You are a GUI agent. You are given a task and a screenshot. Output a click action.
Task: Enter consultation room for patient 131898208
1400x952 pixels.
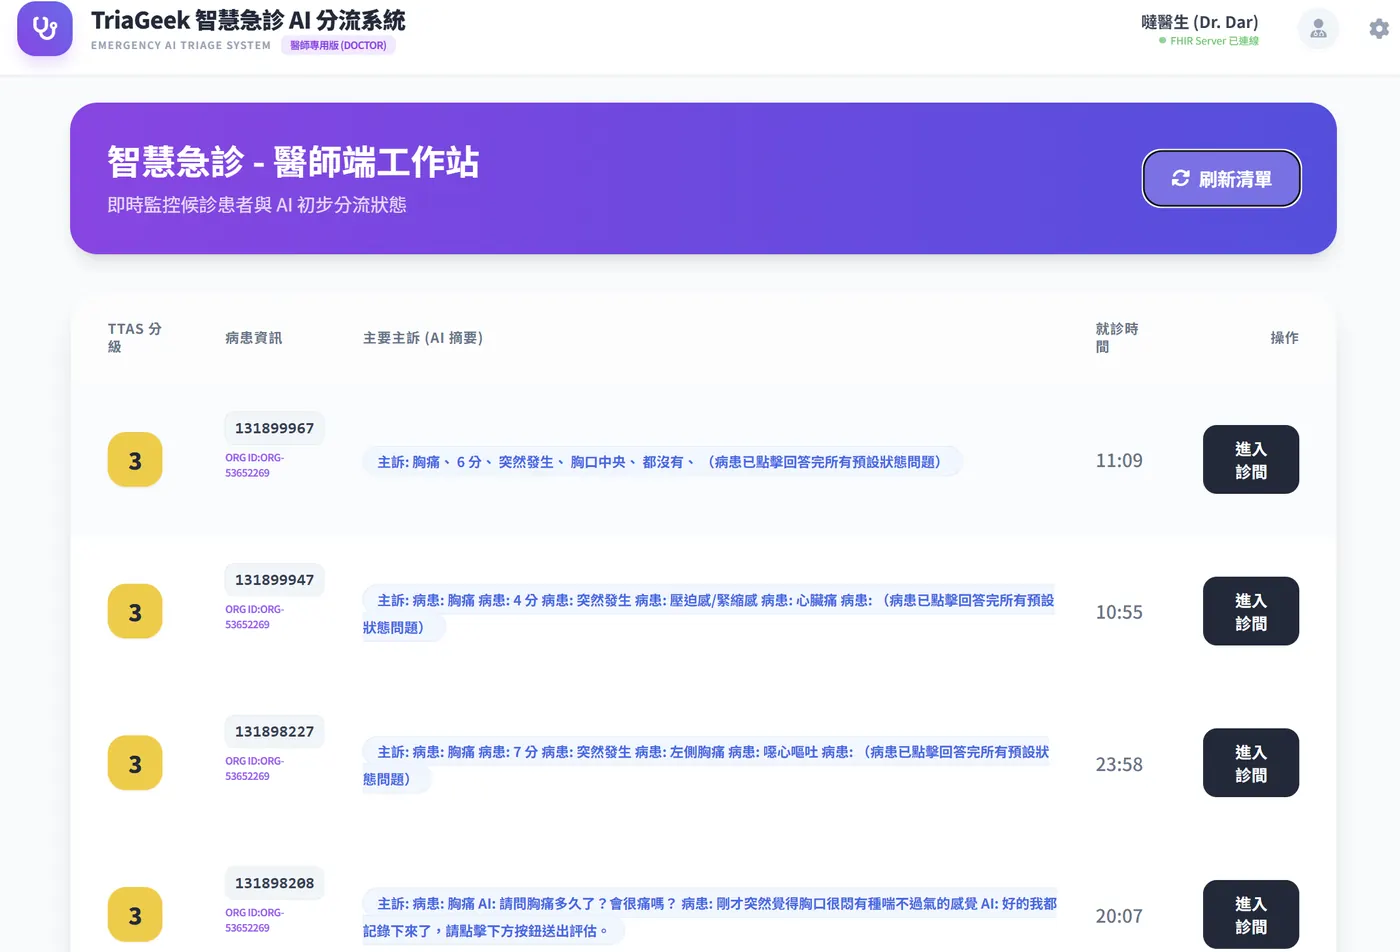click(x=1250, y=914)
